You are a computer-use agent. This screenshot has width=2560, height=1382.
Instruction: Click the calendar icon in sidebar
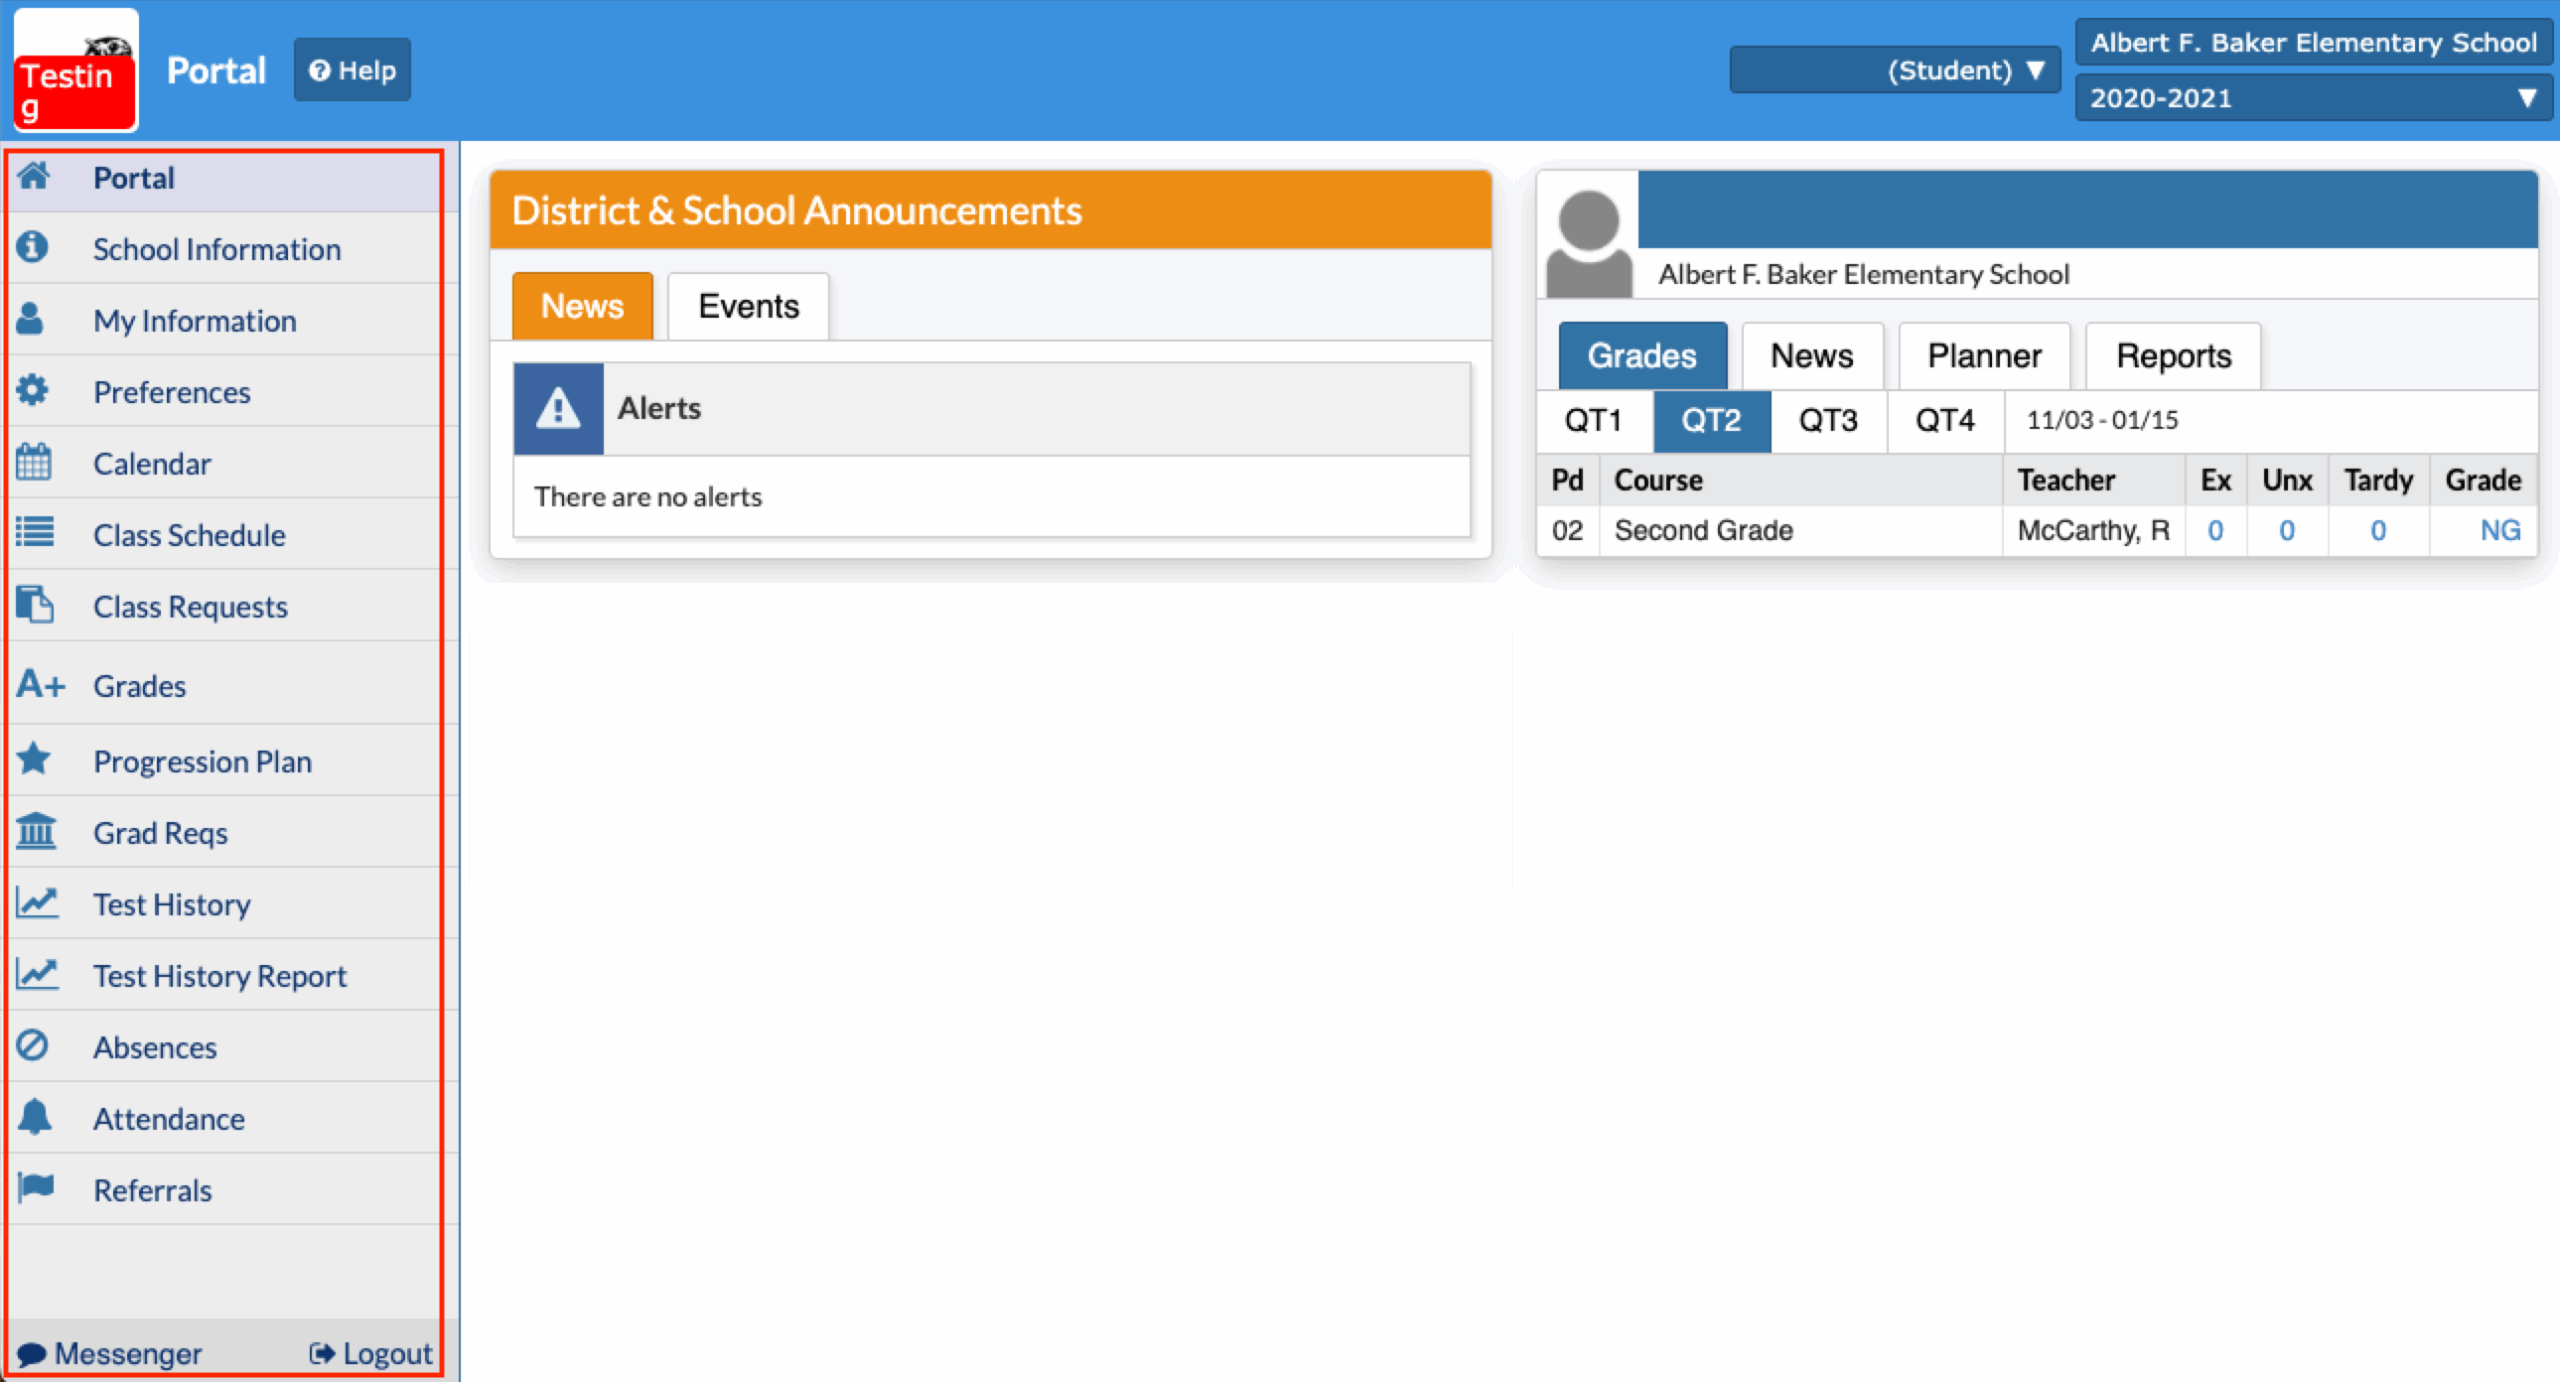point(34,463)
